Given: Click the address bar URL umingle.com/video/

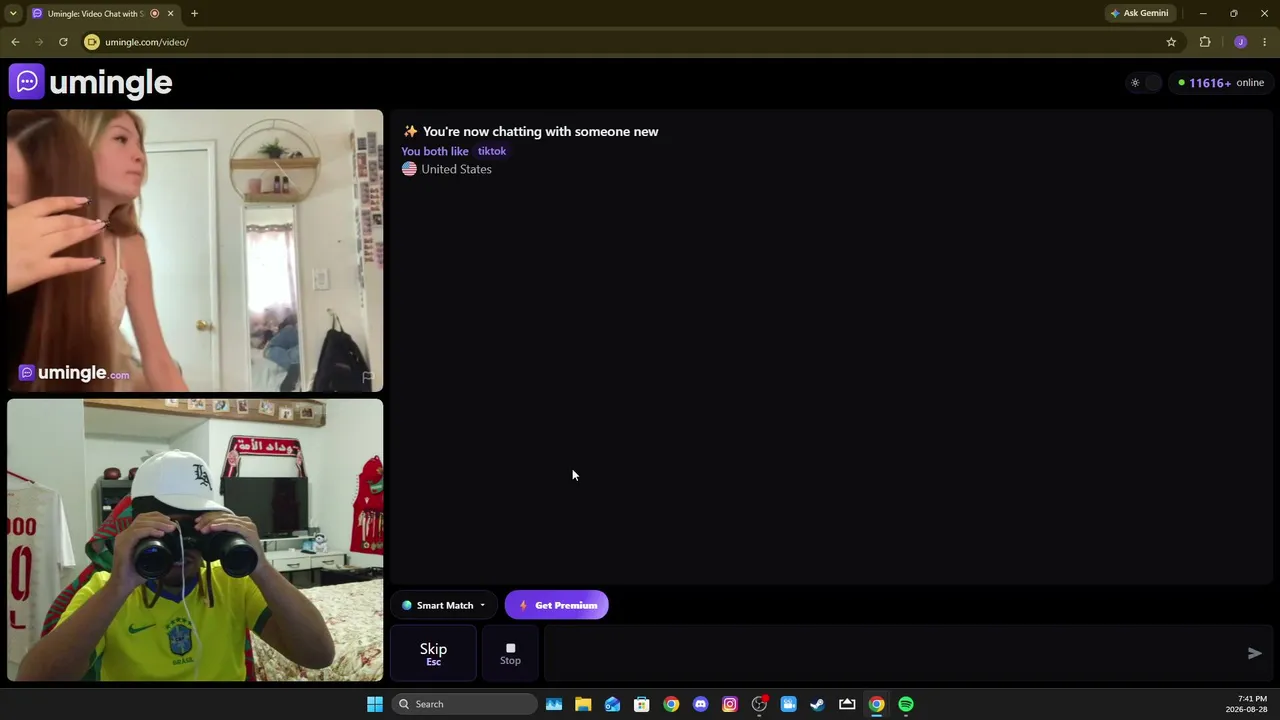Looking at the screenshot, I should pos(147,42).
